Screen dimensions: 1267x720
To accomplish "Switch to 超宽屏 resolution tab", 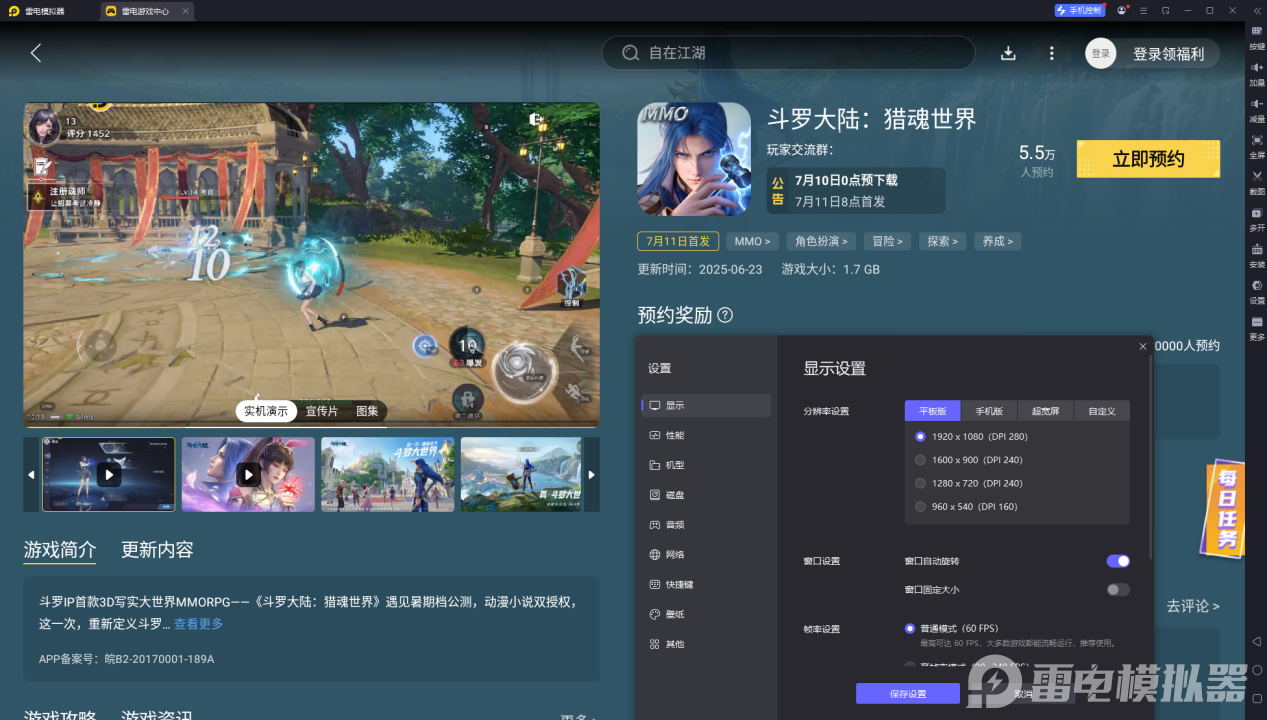I will click(1045, 411).
